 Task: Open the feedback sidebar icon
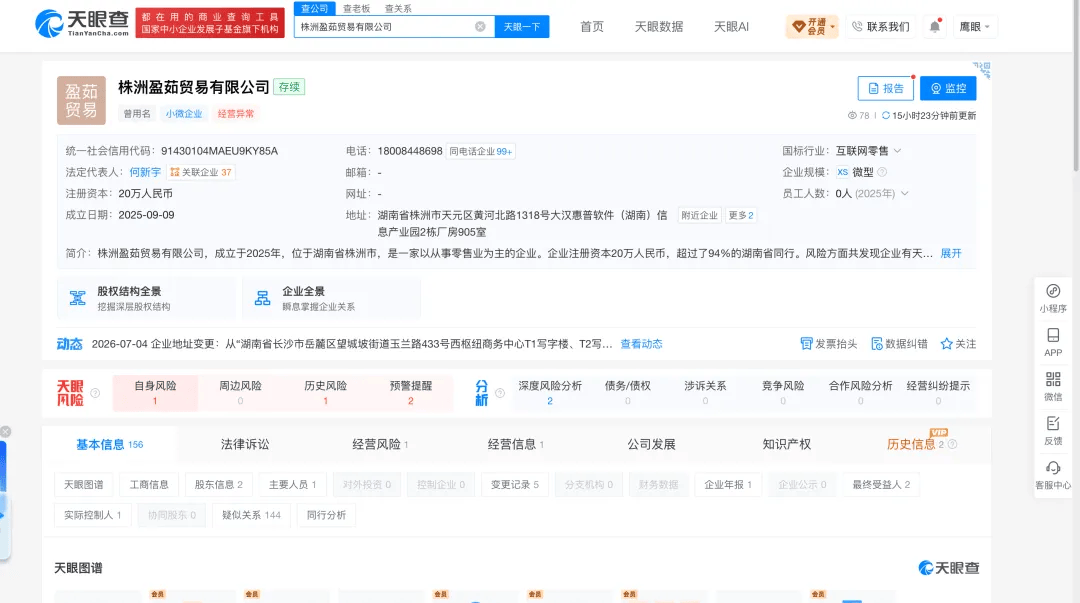coord(1052,431)
